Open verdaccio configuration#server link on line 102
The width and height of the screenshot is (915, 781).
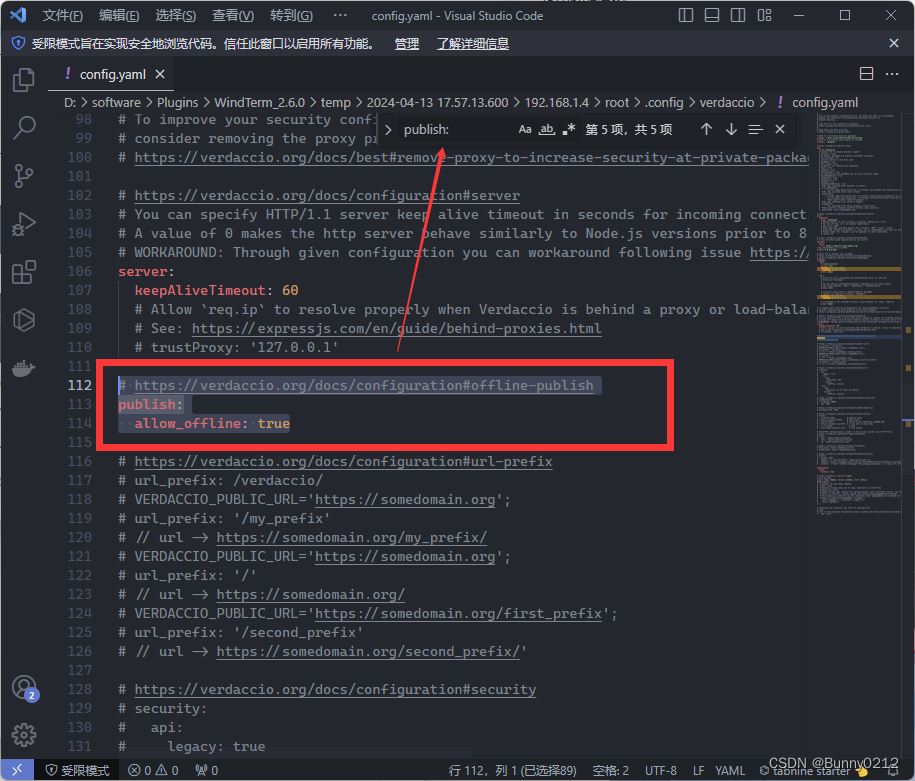point(327,196)
